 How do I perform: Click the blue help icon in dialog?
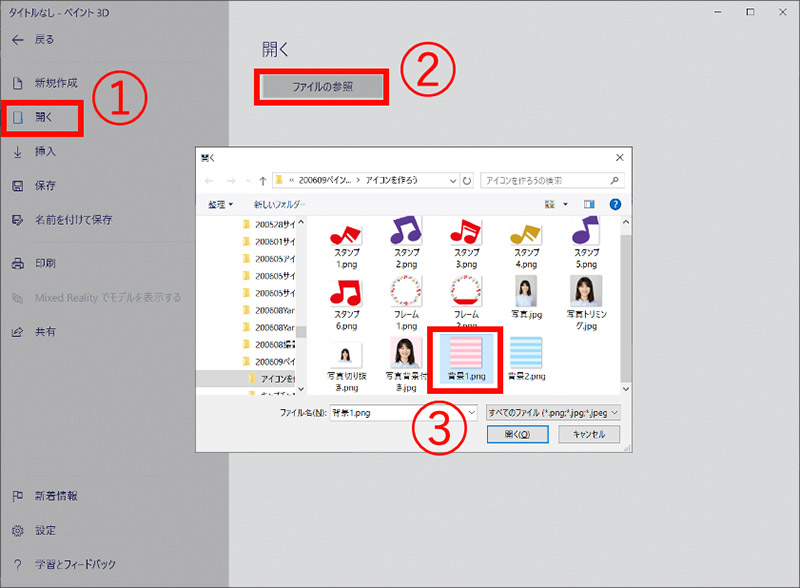click(615, 204)
